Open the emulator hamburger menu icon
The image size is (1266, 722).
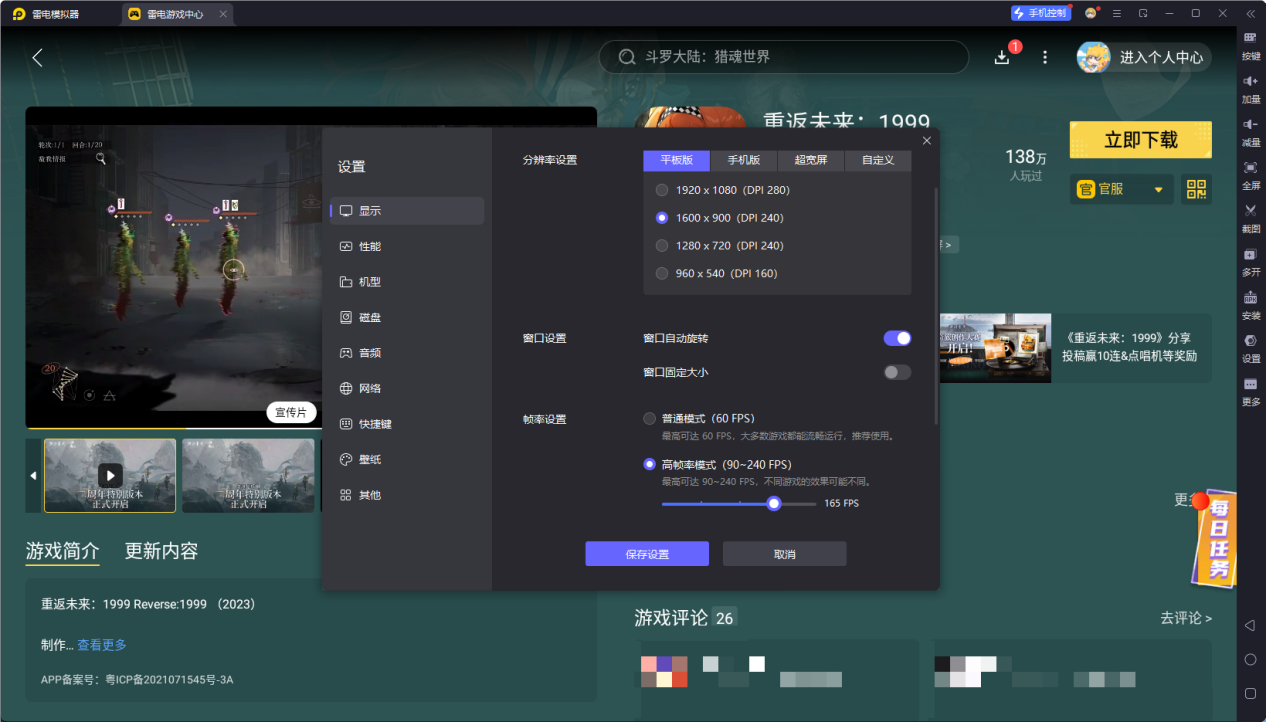(1116, 14)
